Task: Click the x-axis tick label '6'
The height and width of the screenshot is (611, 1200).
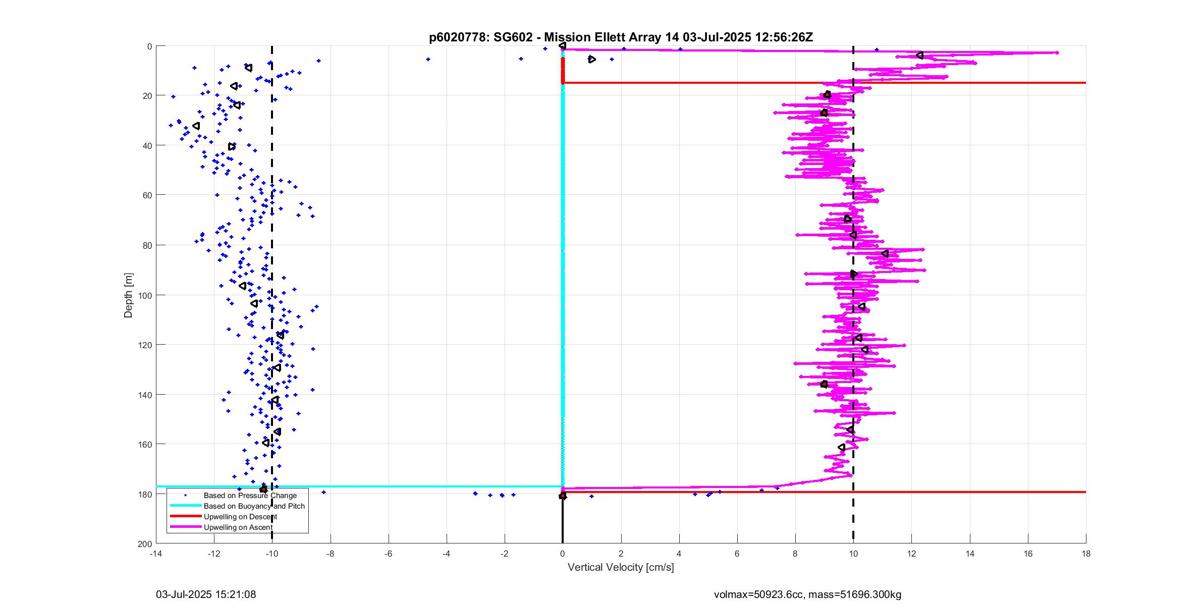Action: coord(737,553)
